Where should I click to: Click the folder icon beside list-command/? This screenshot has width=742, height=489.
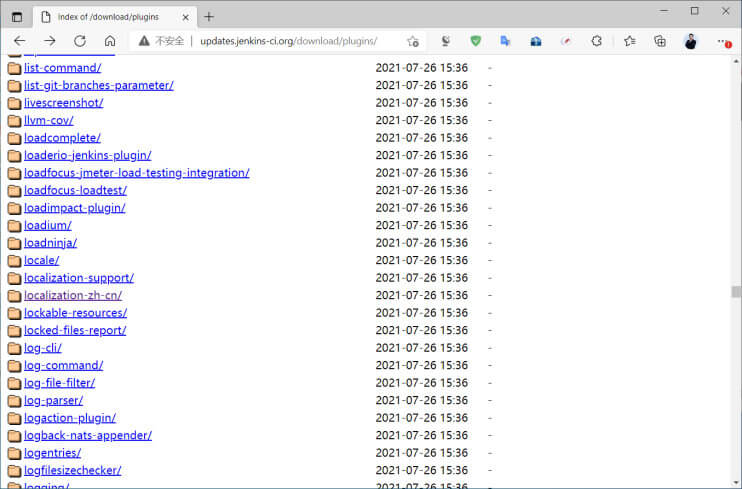(x=14, y=68)
